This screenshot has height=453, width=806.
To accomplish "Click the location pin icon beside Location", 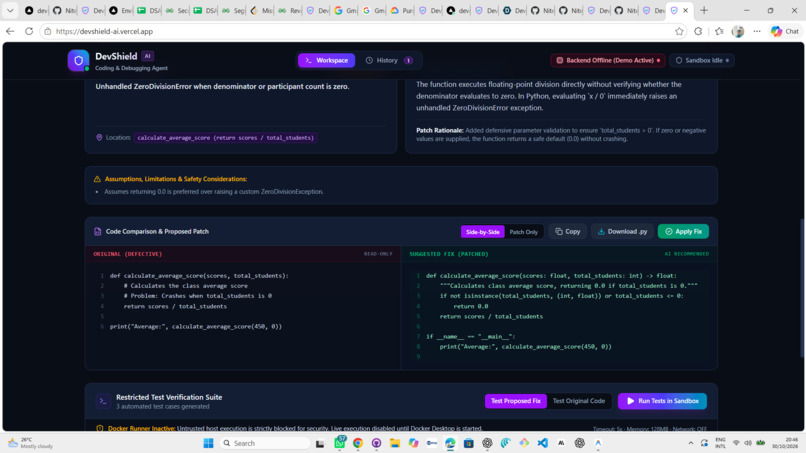I will 99,138.
